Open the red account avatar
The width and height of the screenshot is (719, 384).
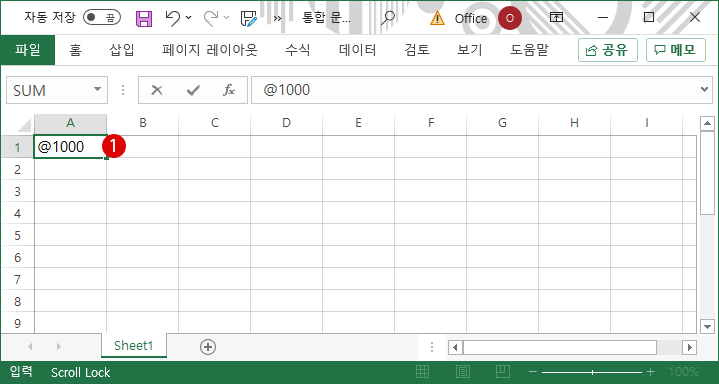[x=510, y=18]
